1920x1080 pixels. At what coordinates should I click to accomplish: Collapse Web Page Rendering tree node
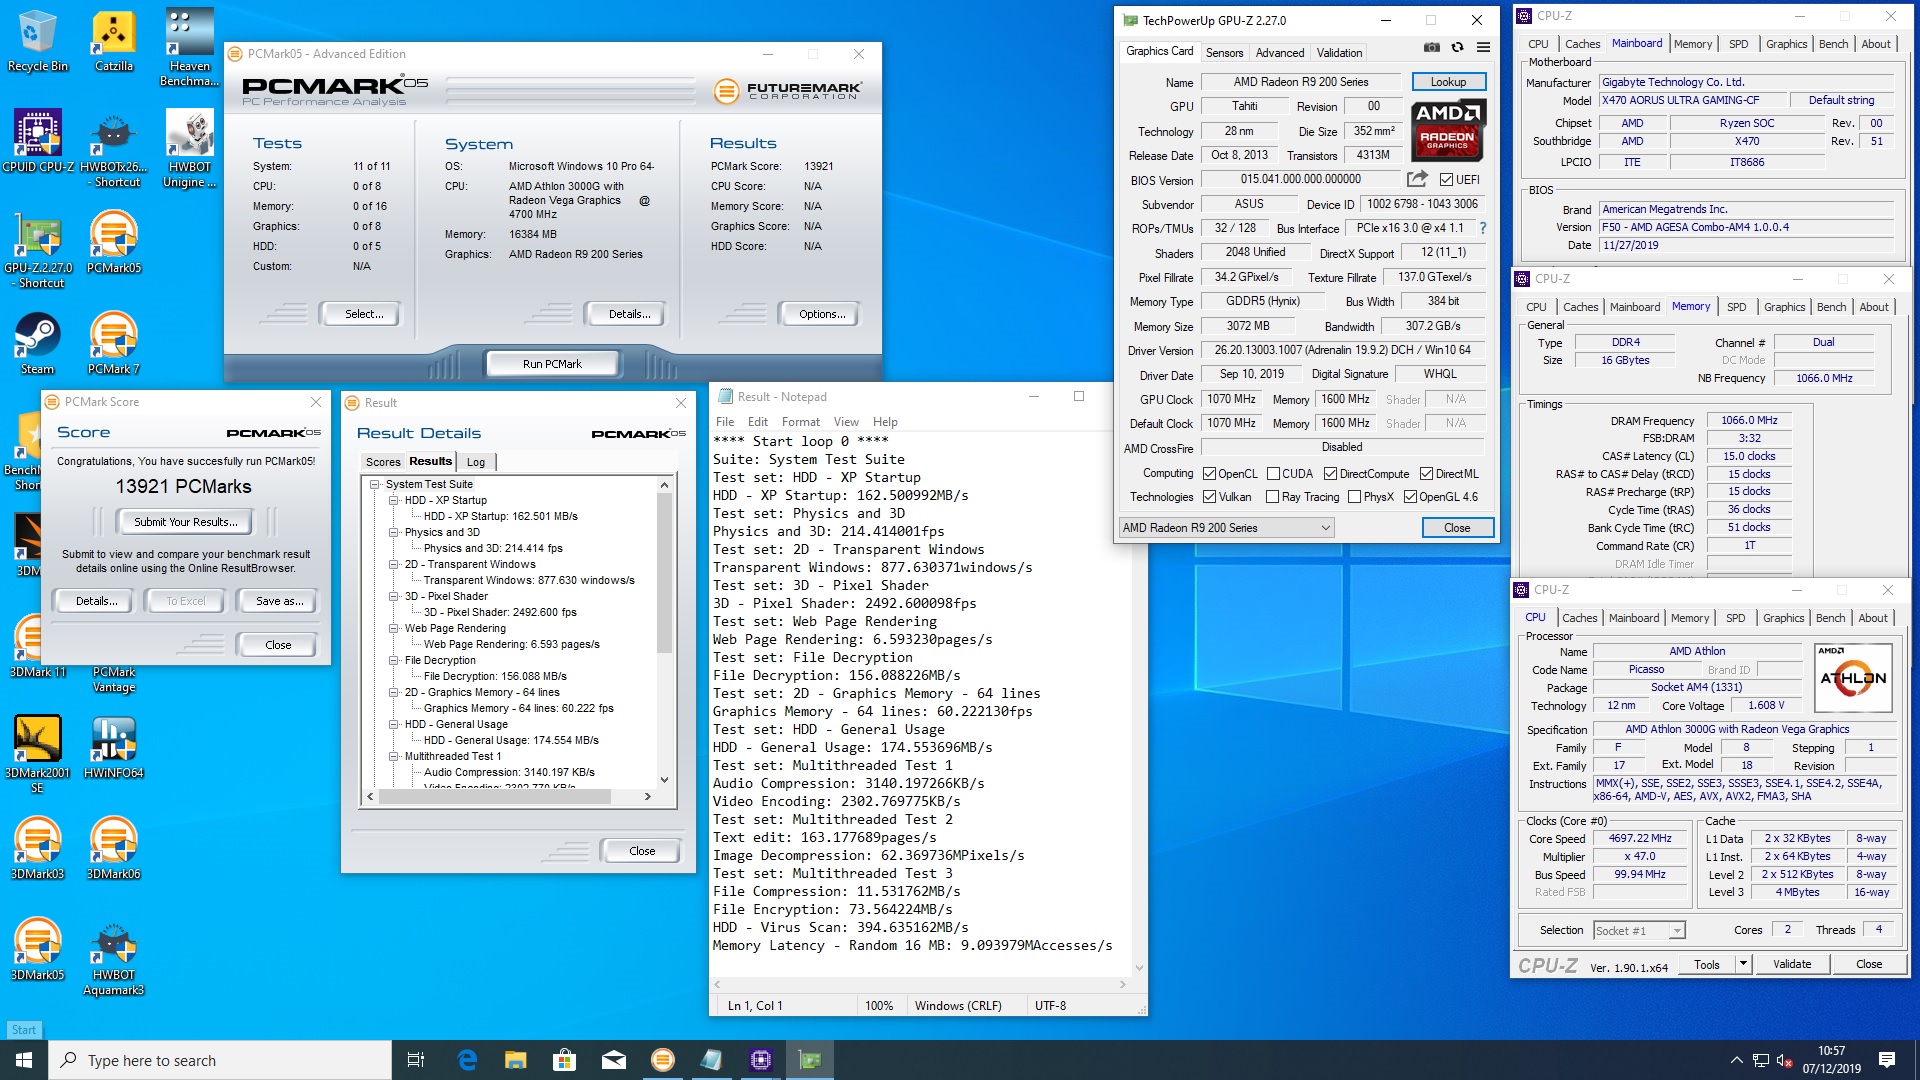(x=394, y=628)
